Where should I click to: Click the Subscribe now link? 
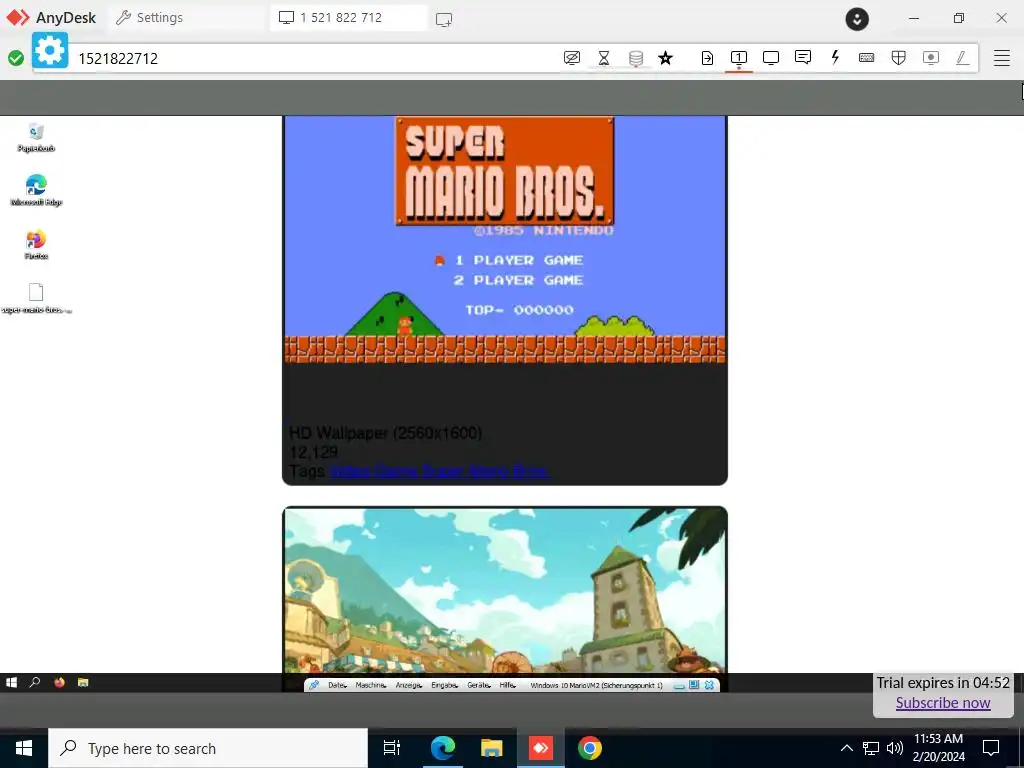943,703
